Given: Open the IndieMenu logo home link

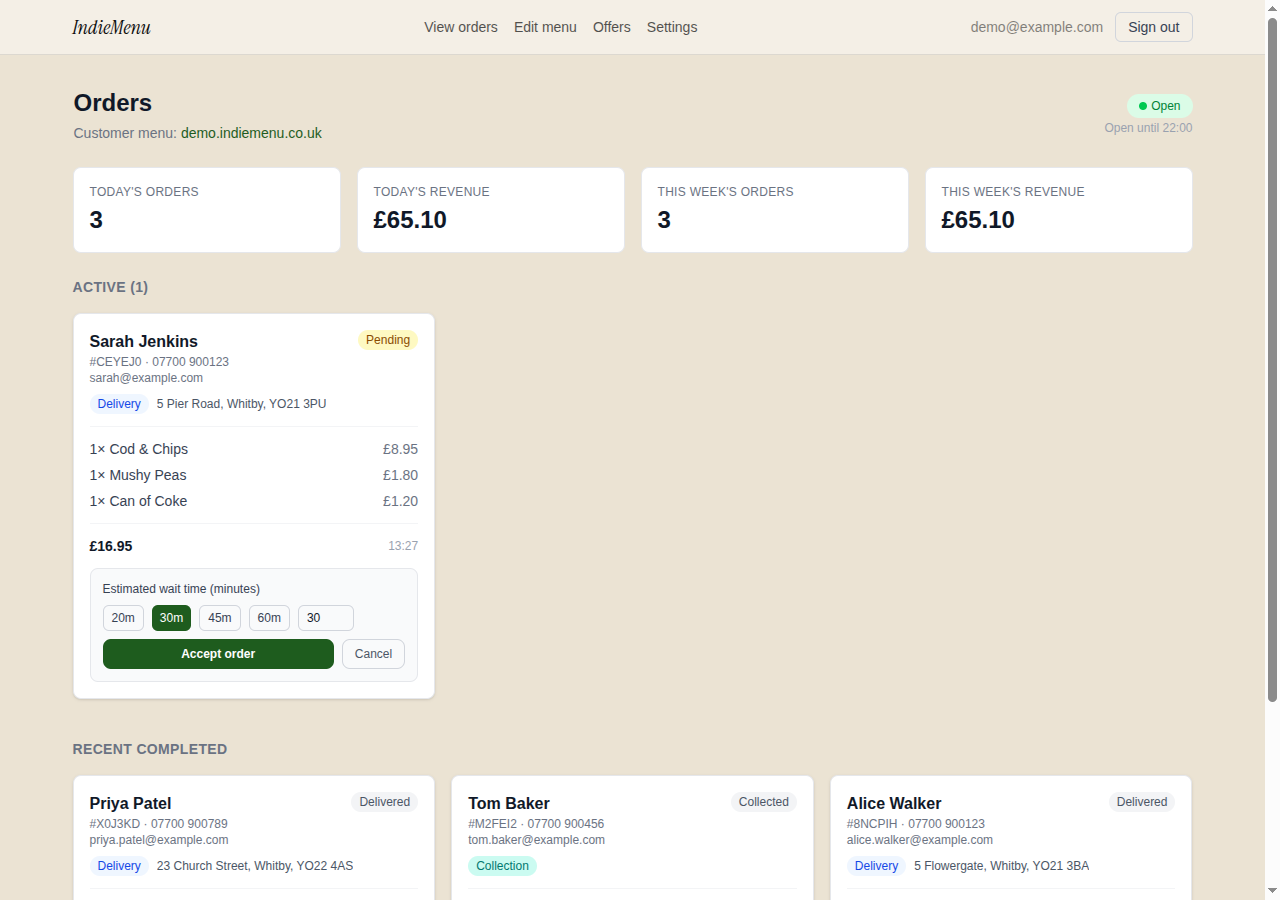Looking at the screenshot, I should pyautogui.click(x=111, y=27).
